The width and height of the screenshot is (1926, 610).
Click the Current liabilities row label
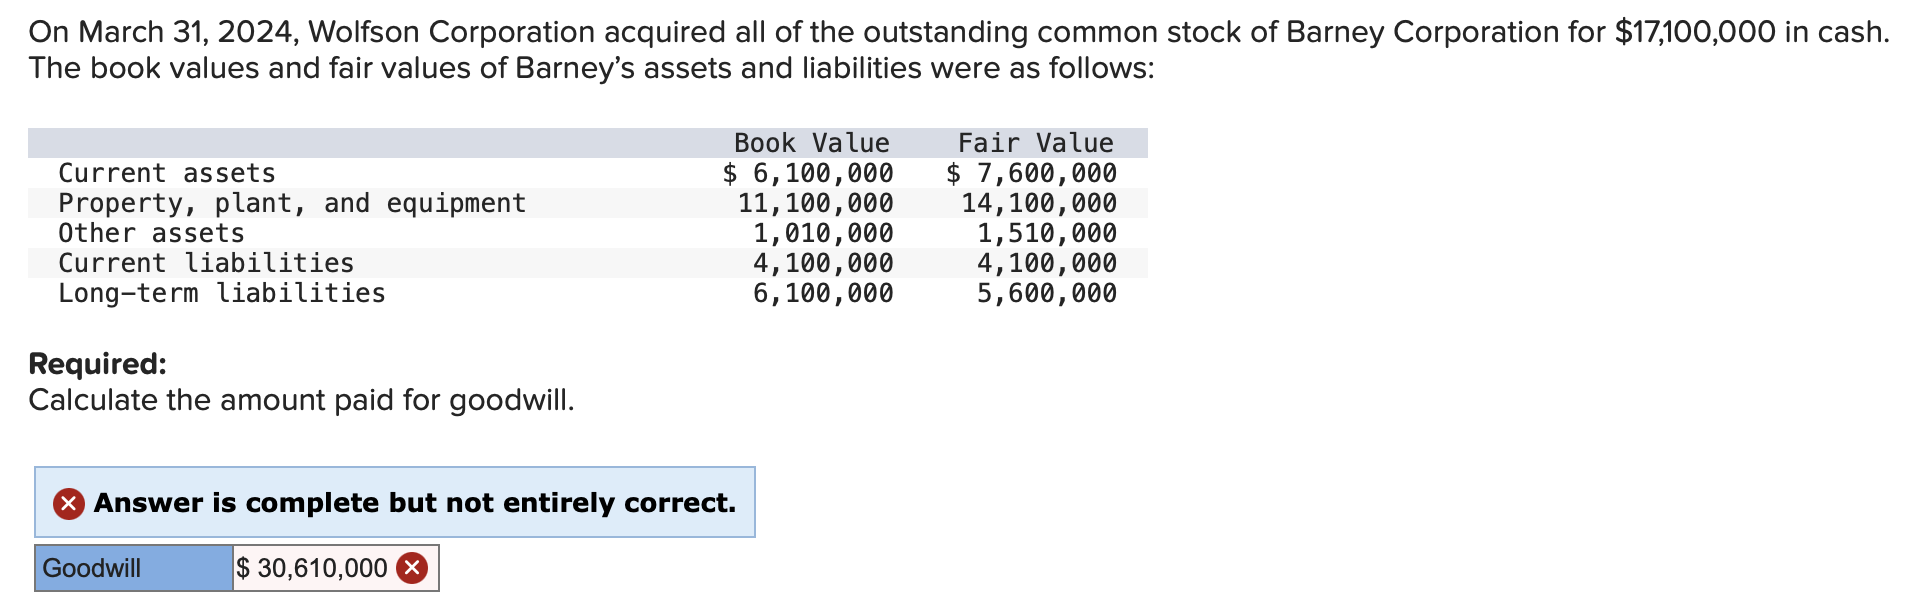click(206, 263)
